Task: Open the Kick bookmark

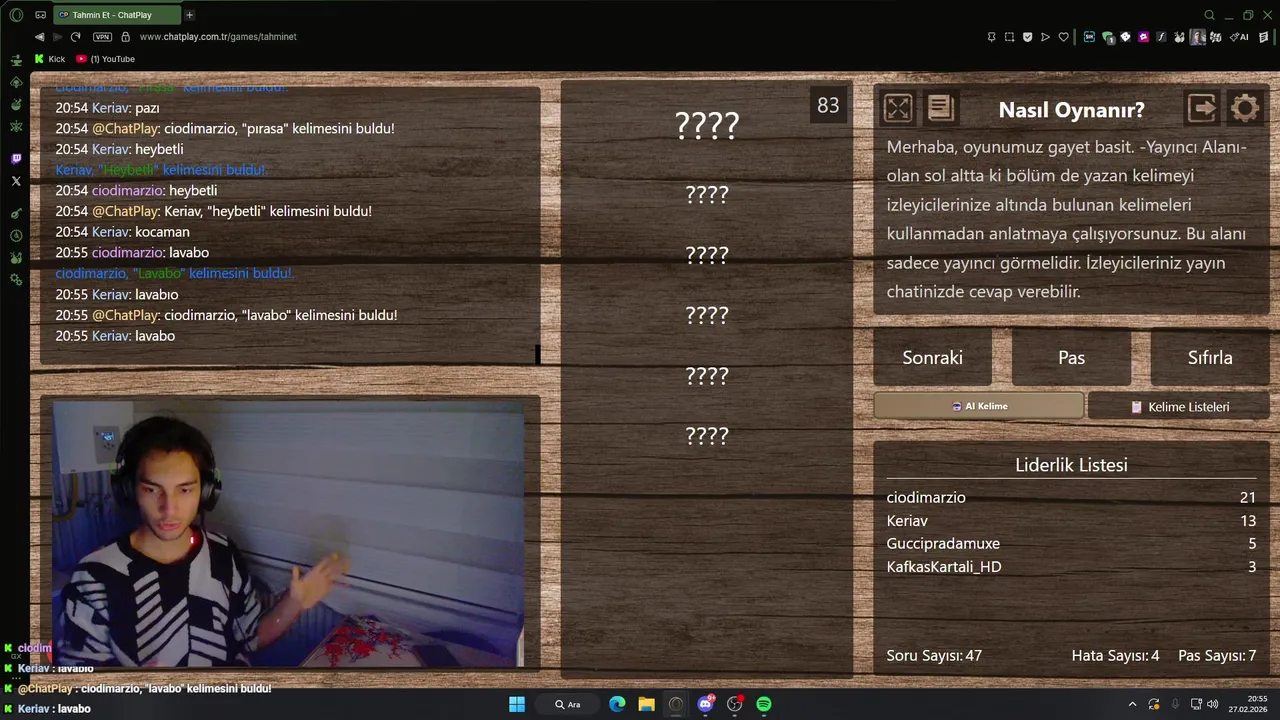Action: point(50,59)
